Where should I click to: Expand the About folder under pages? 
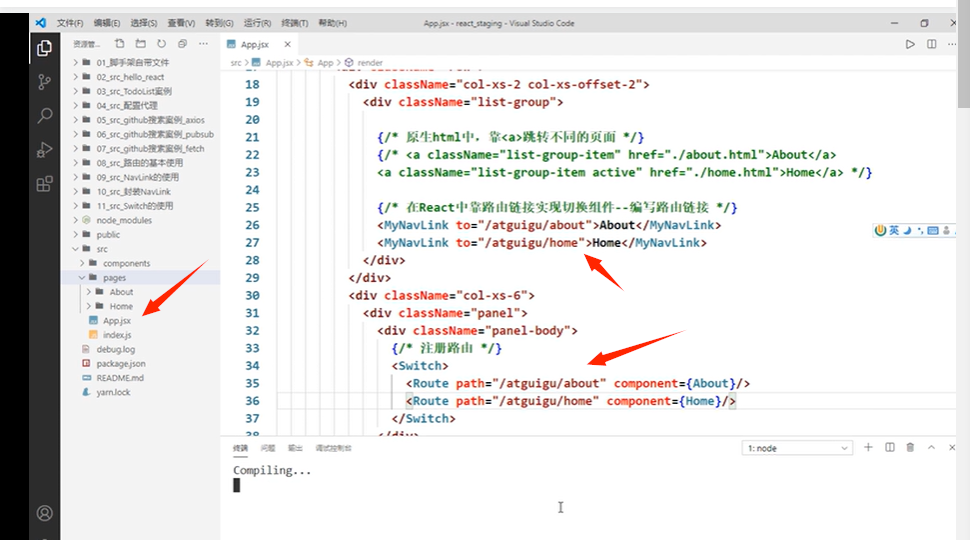pyautogui.click(x=141, y=292)
